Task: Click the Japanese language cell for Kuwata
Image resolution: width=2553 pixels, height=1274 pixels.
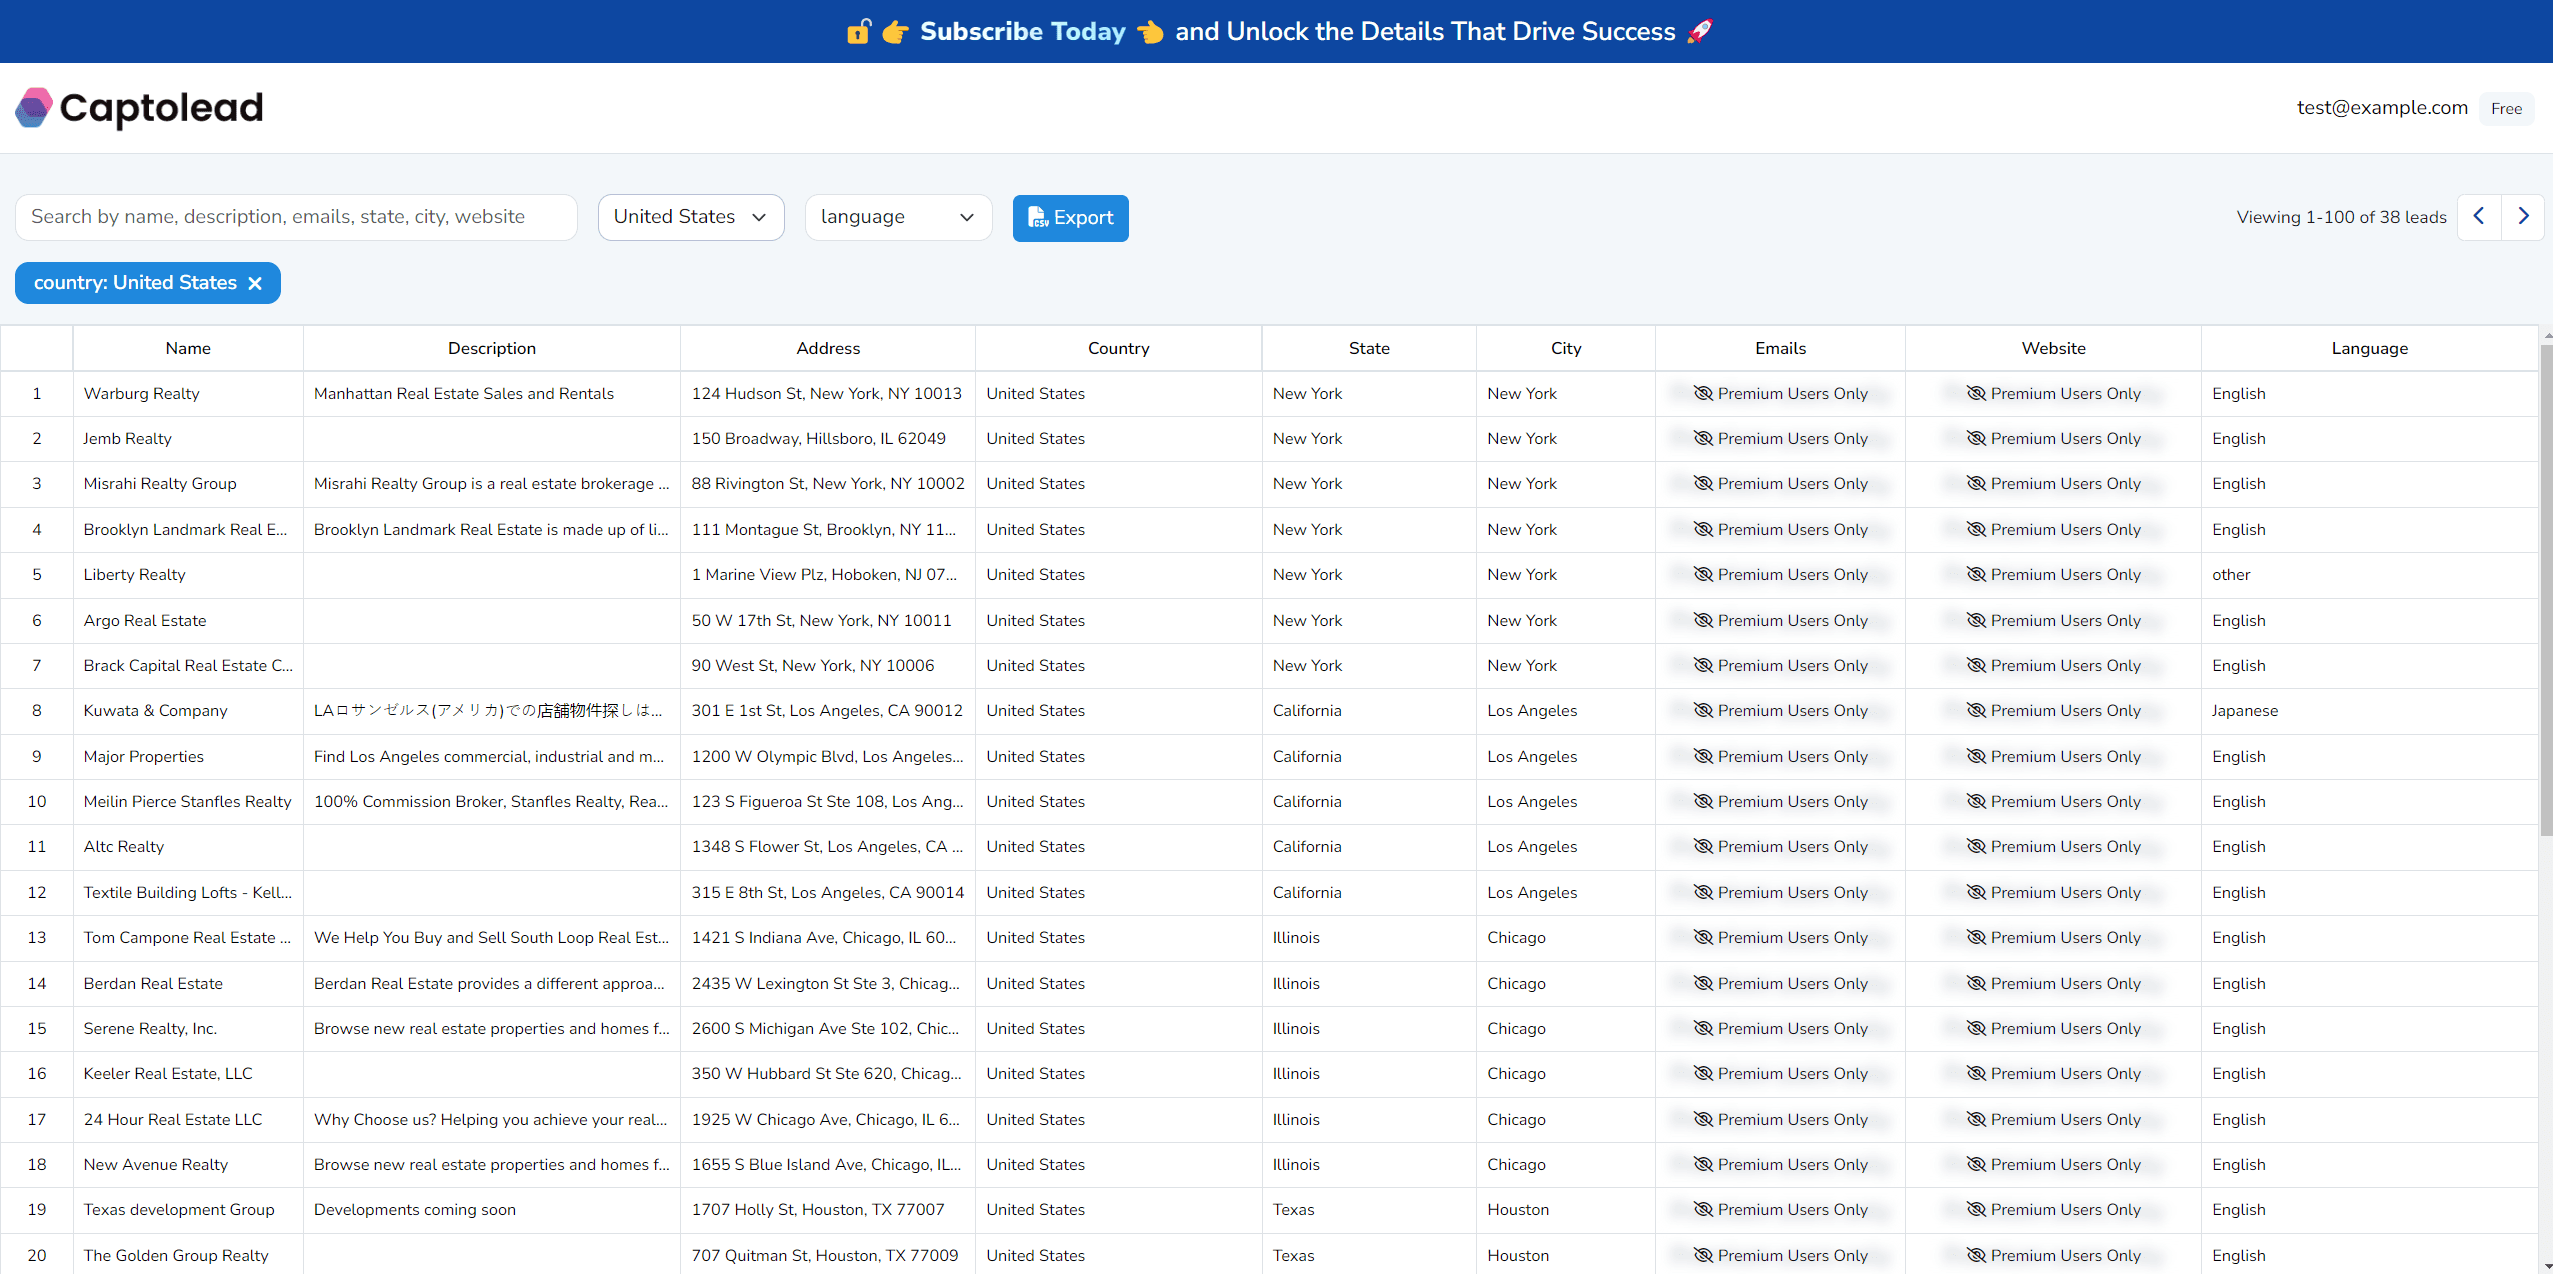Action: point(2369,710)
